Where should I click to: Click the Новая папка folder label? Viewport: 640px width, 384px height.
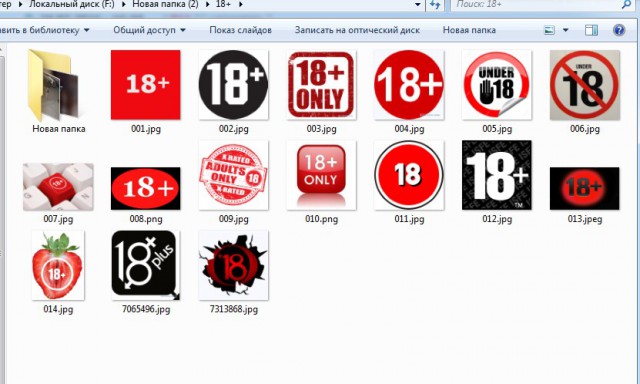[x=59, y=129]
